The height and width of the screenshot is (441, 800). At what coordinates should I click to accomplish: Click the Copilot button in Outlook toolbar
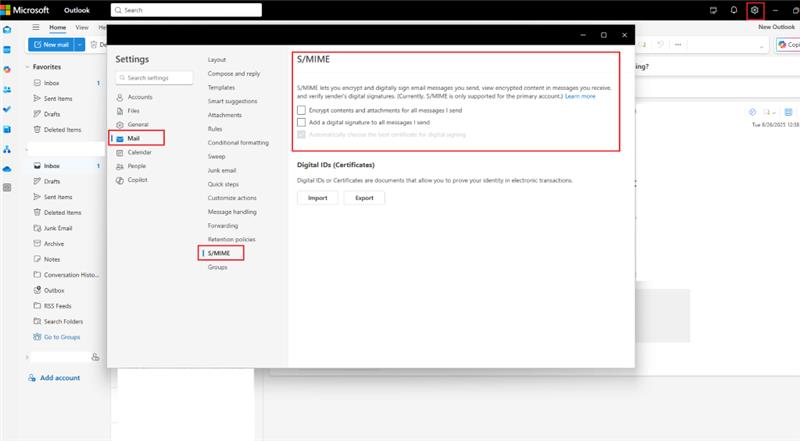click(x=788, y=45)
